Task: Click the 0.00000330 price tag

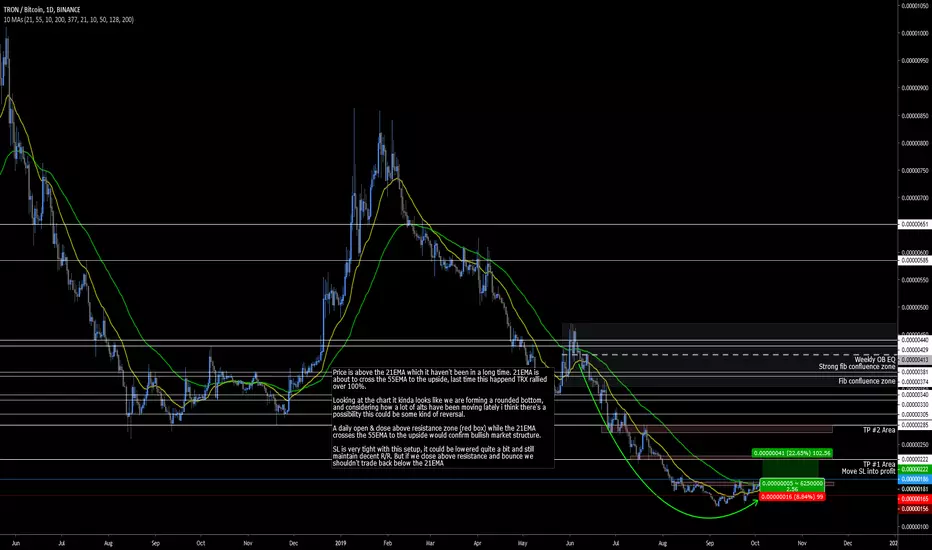Action: [915, 404]
